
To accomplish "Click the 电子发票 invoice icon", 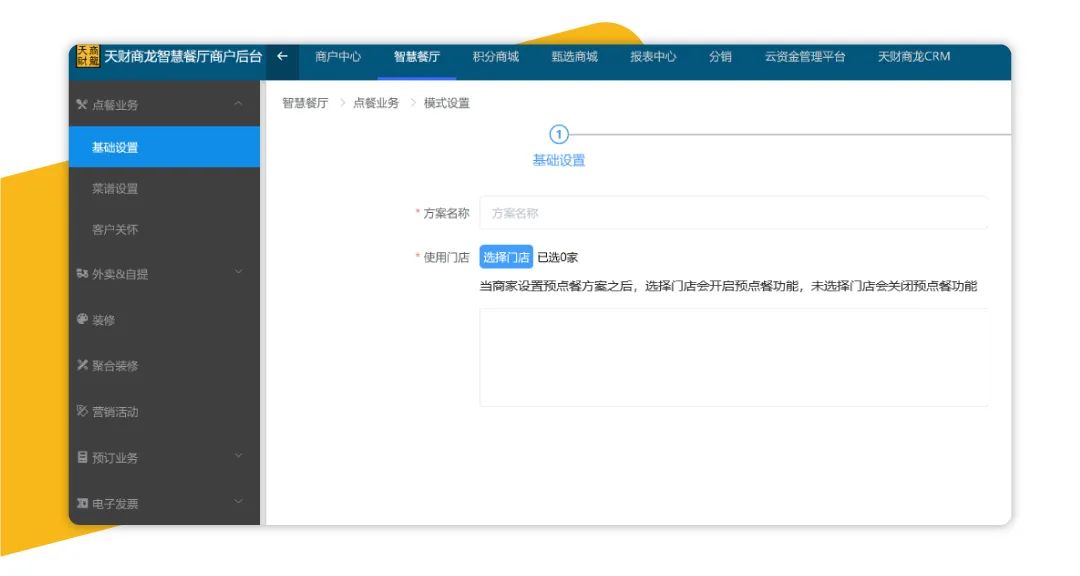I will pyautogui.click(x=82, y=504).
